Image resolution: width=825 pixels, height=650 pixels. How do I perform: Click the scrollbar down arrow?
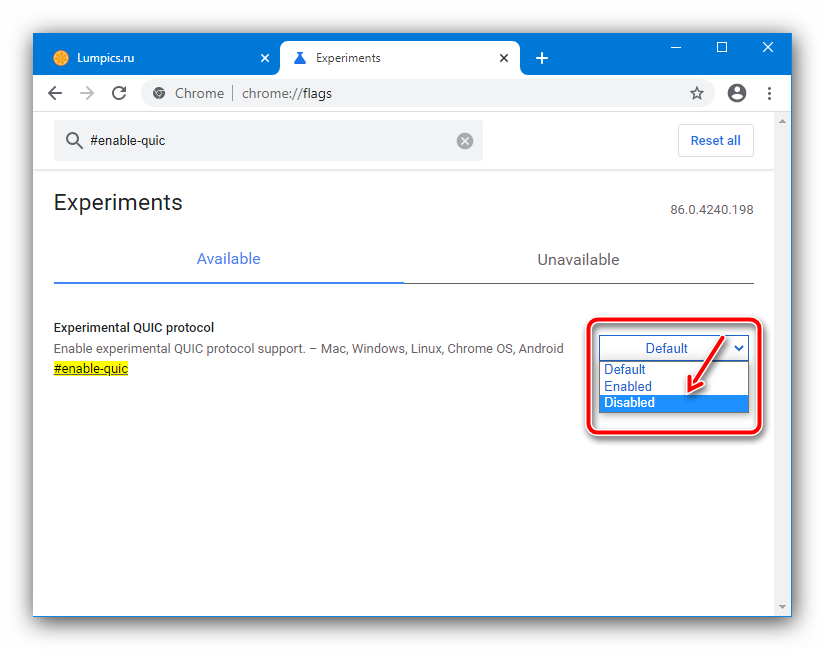pyautogui.click(x=782, y=607)
